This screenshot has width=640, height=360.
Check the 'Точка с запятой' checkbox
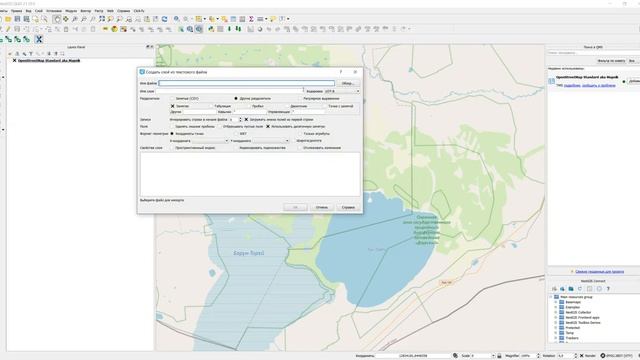324,106
